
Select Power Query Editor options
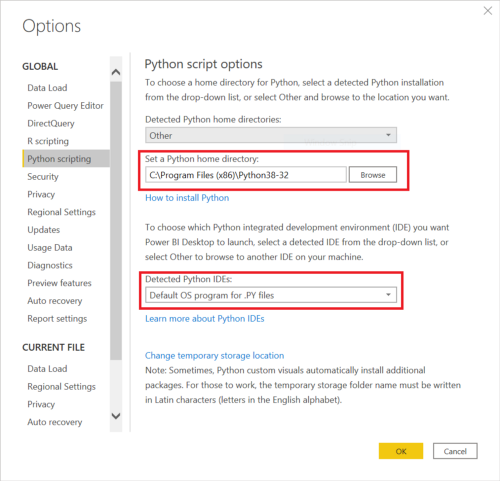(x=65, y=106)
